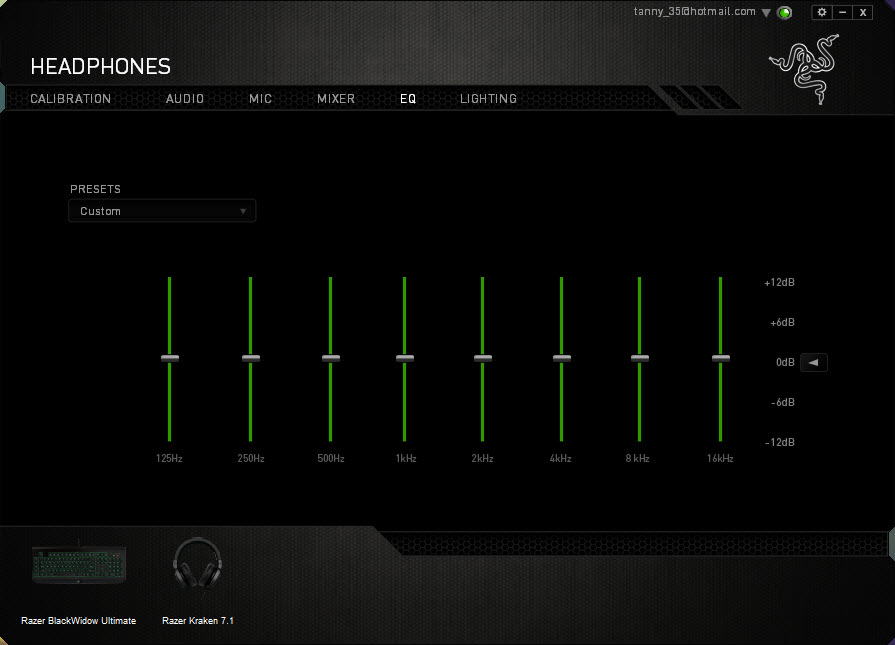The width and height of the screenshot is (895, 645).
Task: Click the 500Hz slider handle
Action: [x=331, y=358]
